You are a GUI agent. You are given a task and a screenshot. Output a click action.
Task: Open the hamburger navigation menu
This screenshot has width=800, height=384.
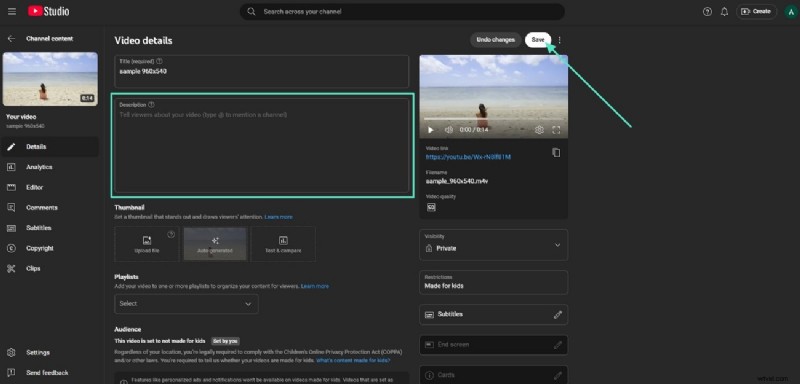click(12, 11)
